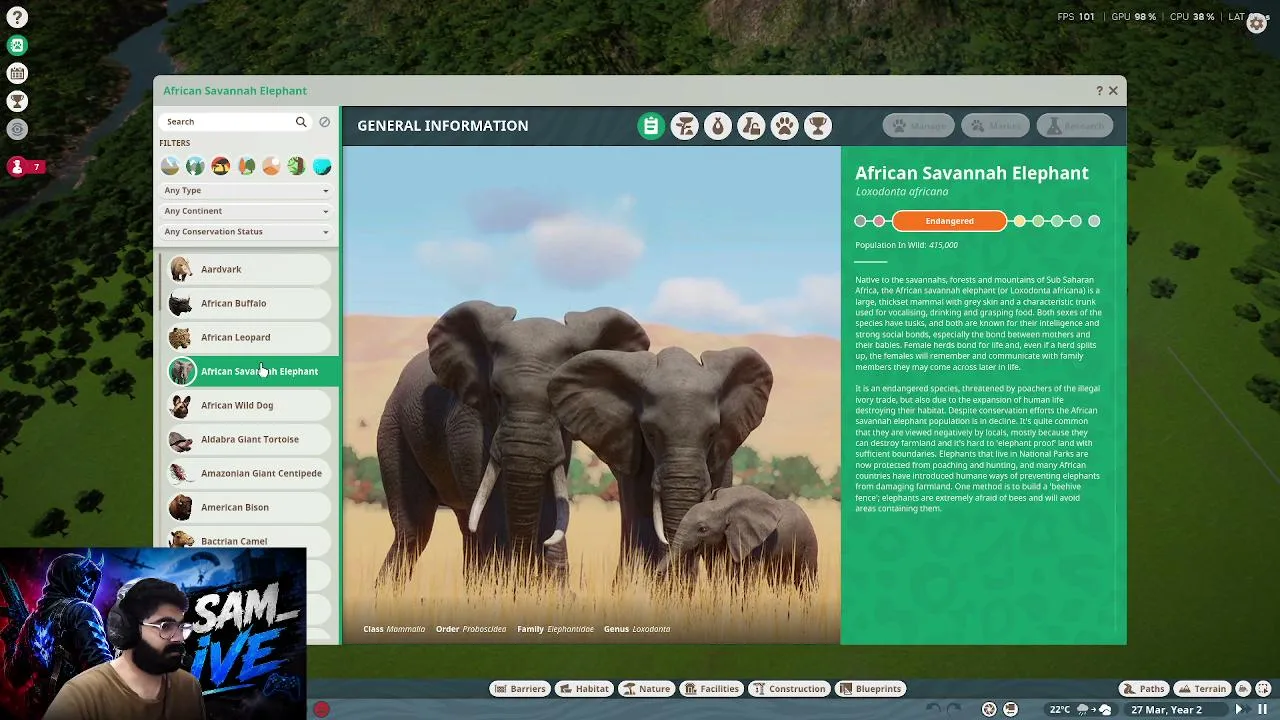Switch to the habitat tree tab
Viewport: 1280px width, 720px height.
pos(684,126)
